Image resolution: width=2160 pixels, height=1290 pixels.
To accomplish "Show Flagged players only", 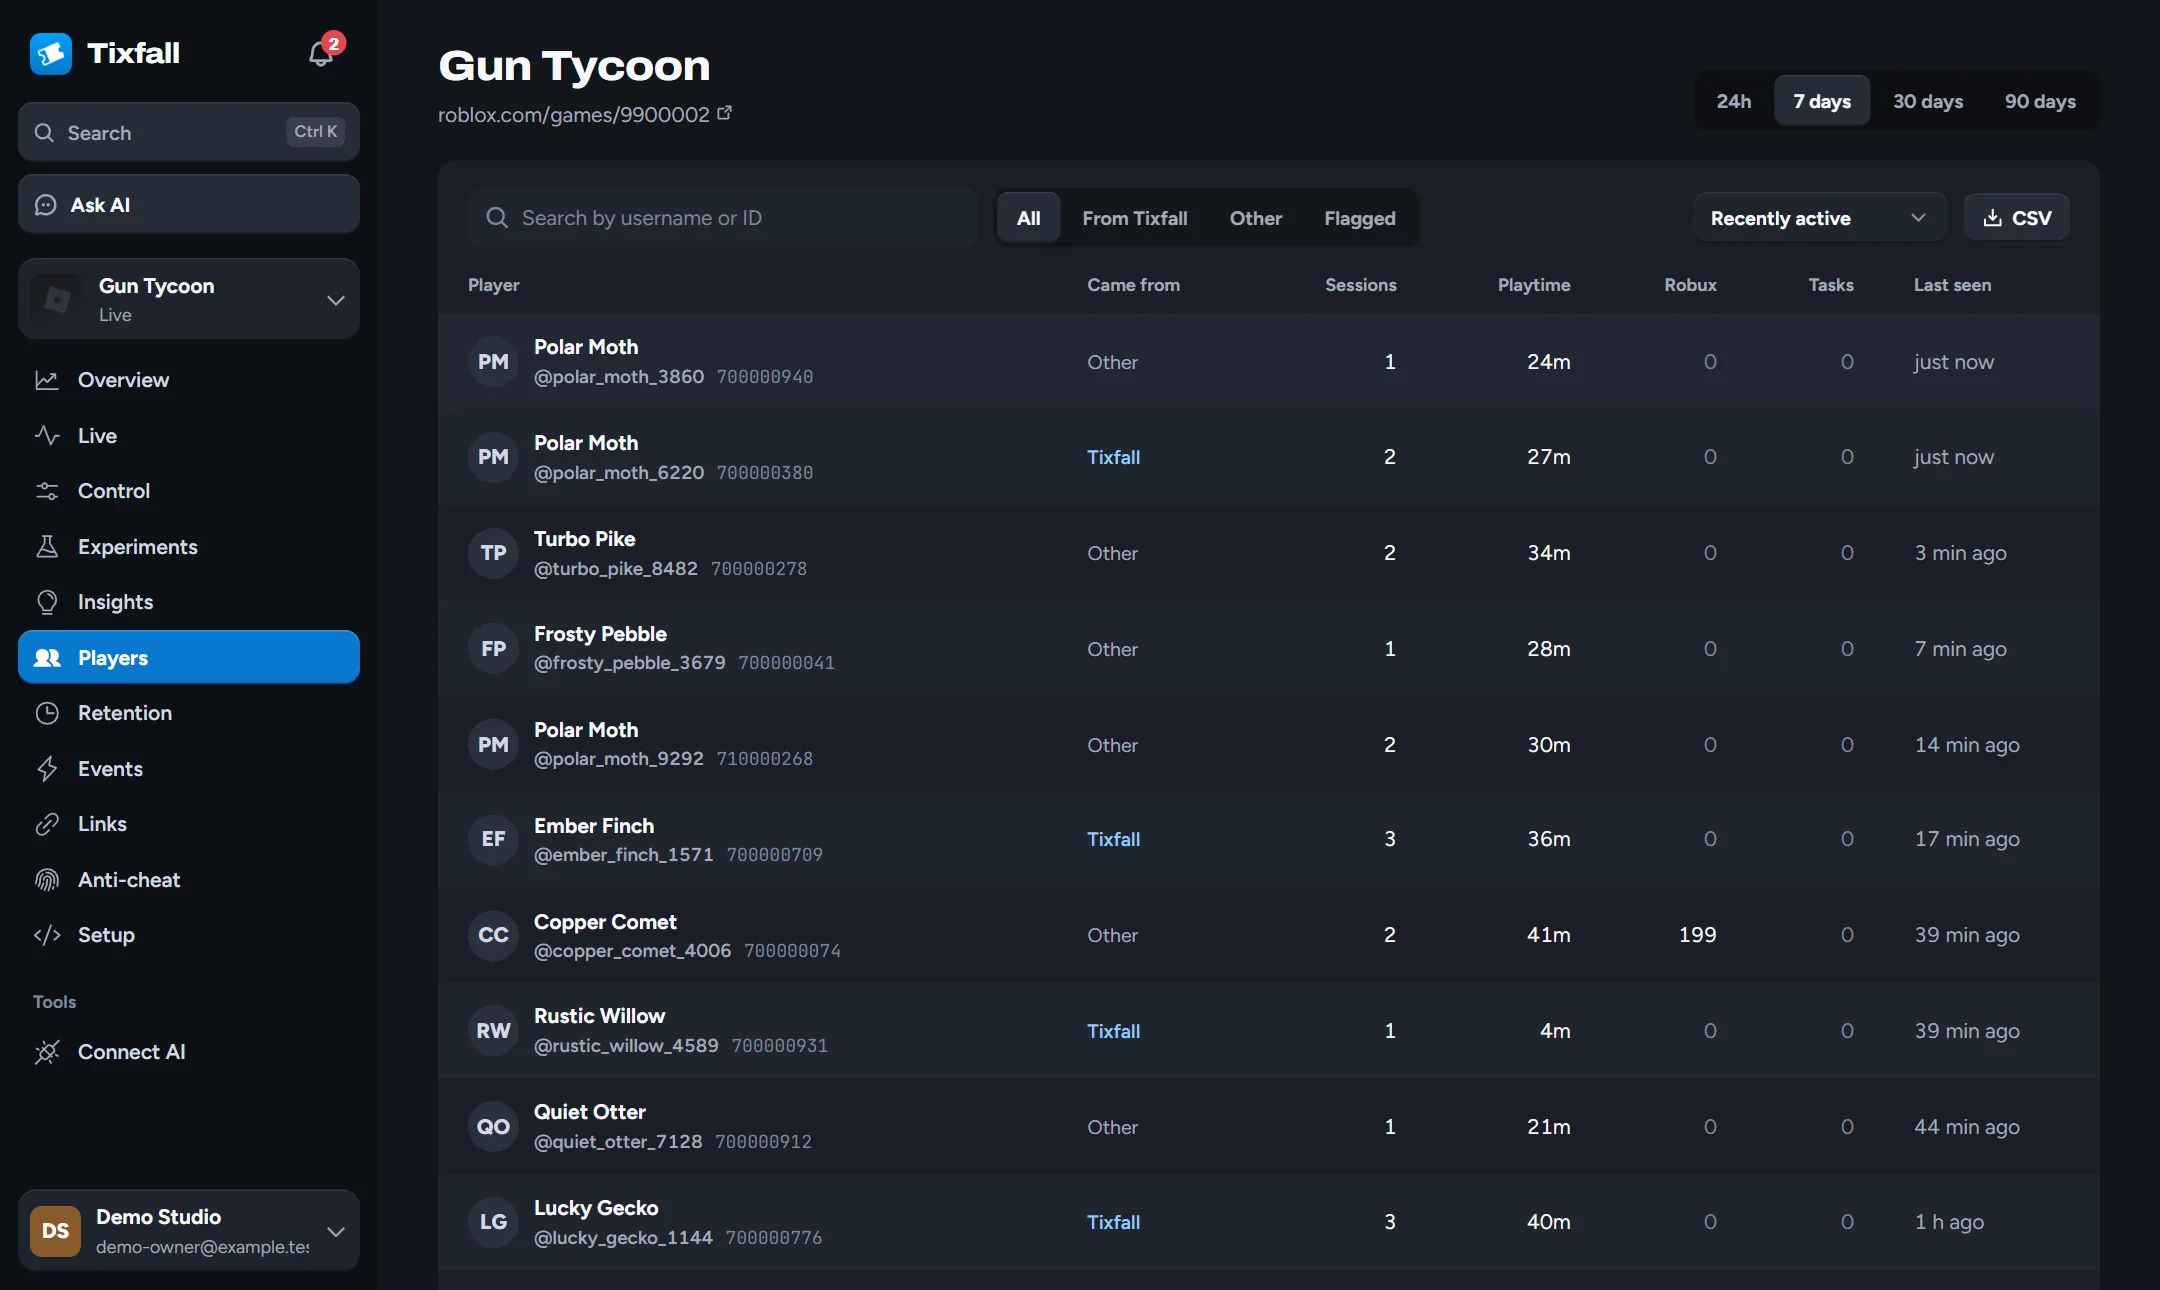I will (x=1359, y=218).
